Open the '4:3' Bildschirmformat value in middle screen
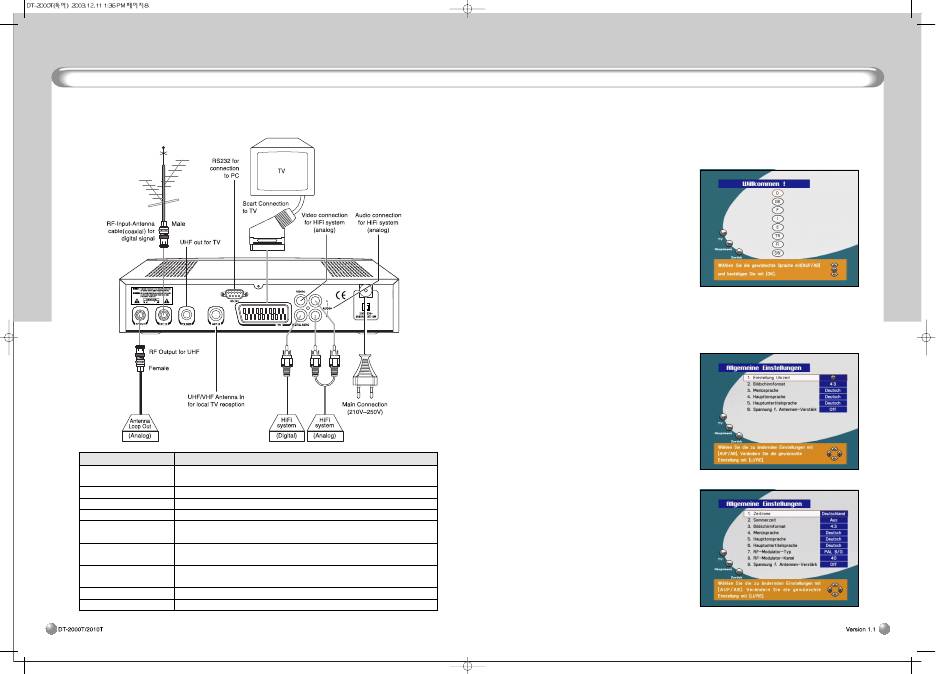The height and width of the screenshot is (674, 950). (x=833, y=383)
